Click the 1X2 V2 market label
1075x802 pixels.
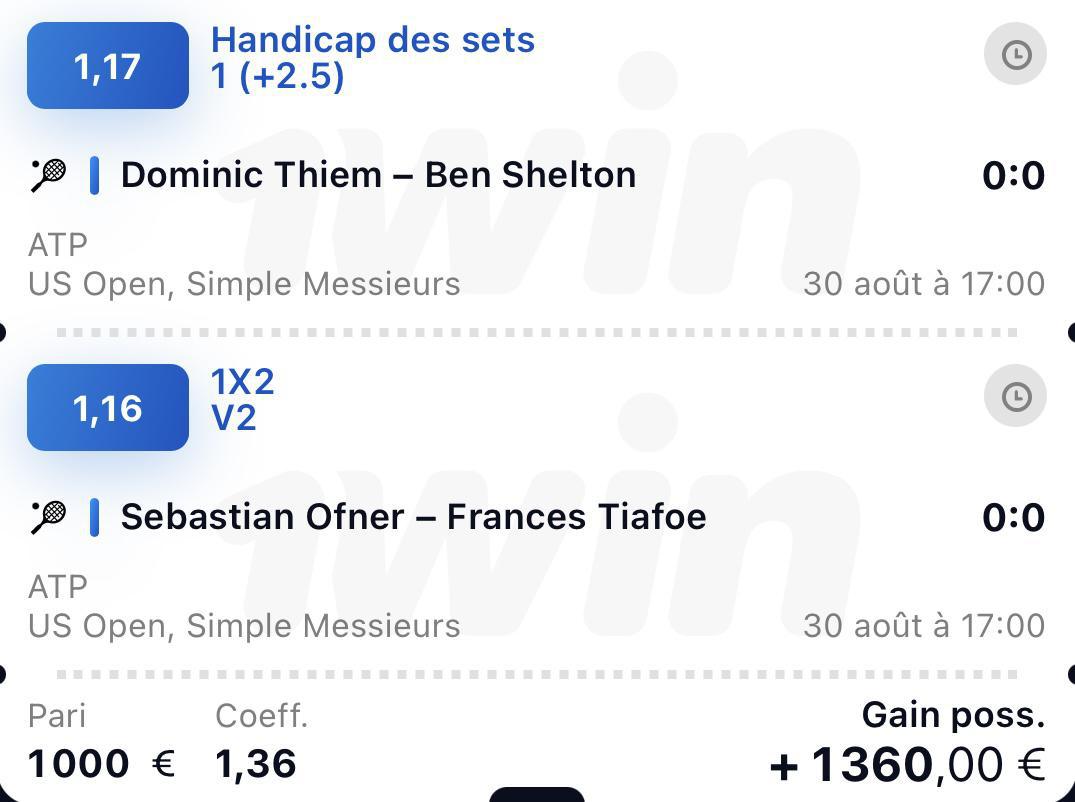click(x=243, y=400)
